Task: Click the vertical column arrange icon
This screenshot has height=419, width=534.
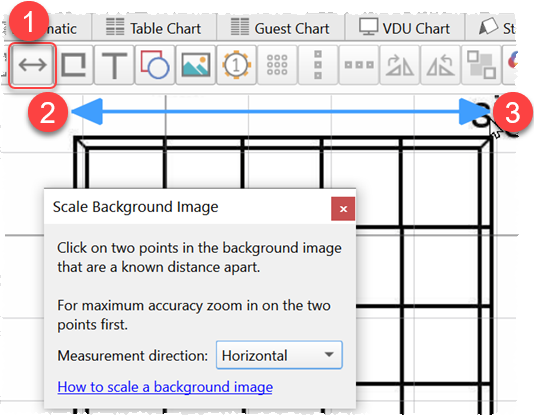Action: [x=318, y=65]
